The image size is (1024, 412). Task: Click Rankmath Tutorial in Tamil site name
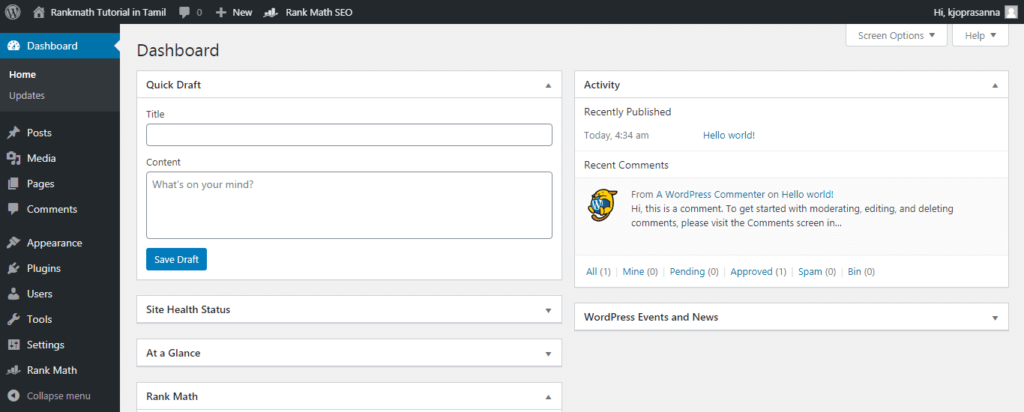click(108, 12)
